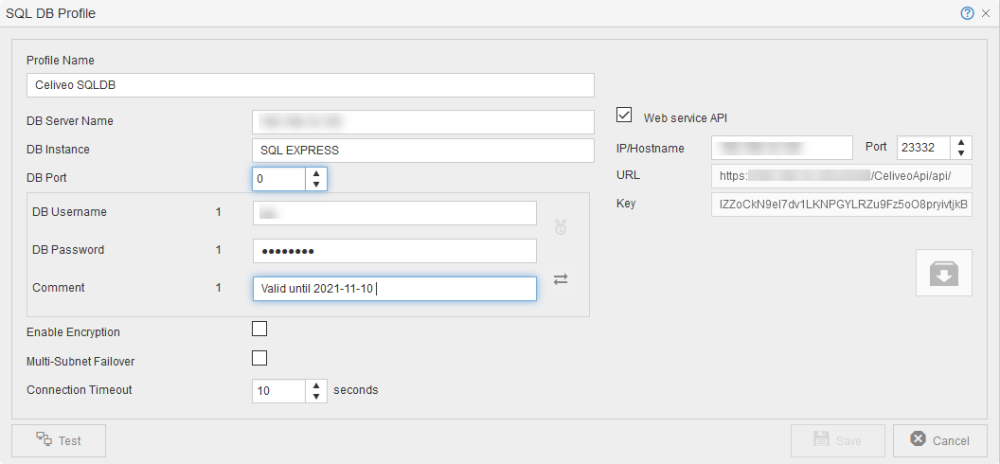Click the disabled Save button
This screenshot has width=1000, height=464.
click(837, 440)
